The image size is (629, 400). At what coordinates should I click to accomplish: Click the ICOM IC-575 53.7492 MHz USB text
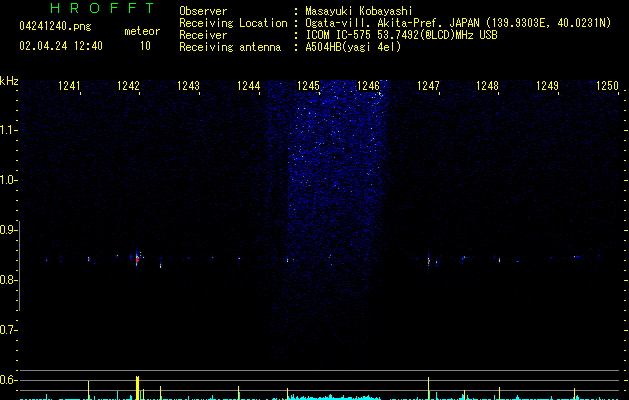(401, 35)
